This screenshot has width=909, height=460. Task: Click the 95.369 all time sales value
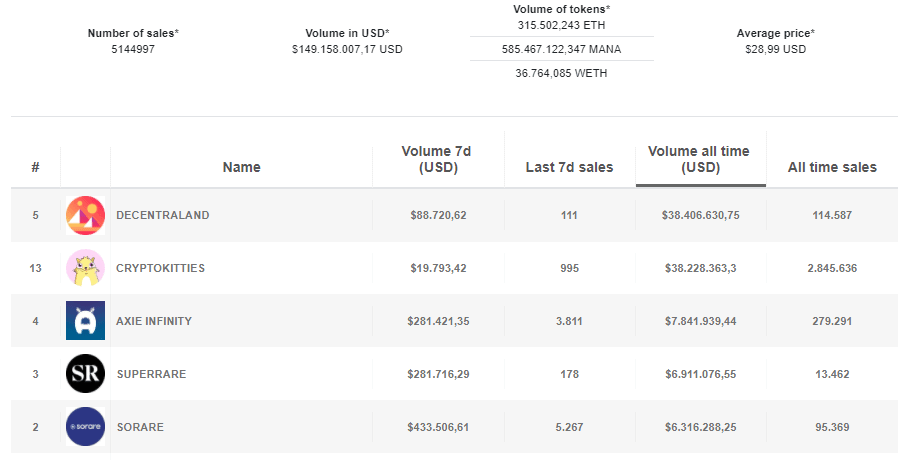pos(832,427)
